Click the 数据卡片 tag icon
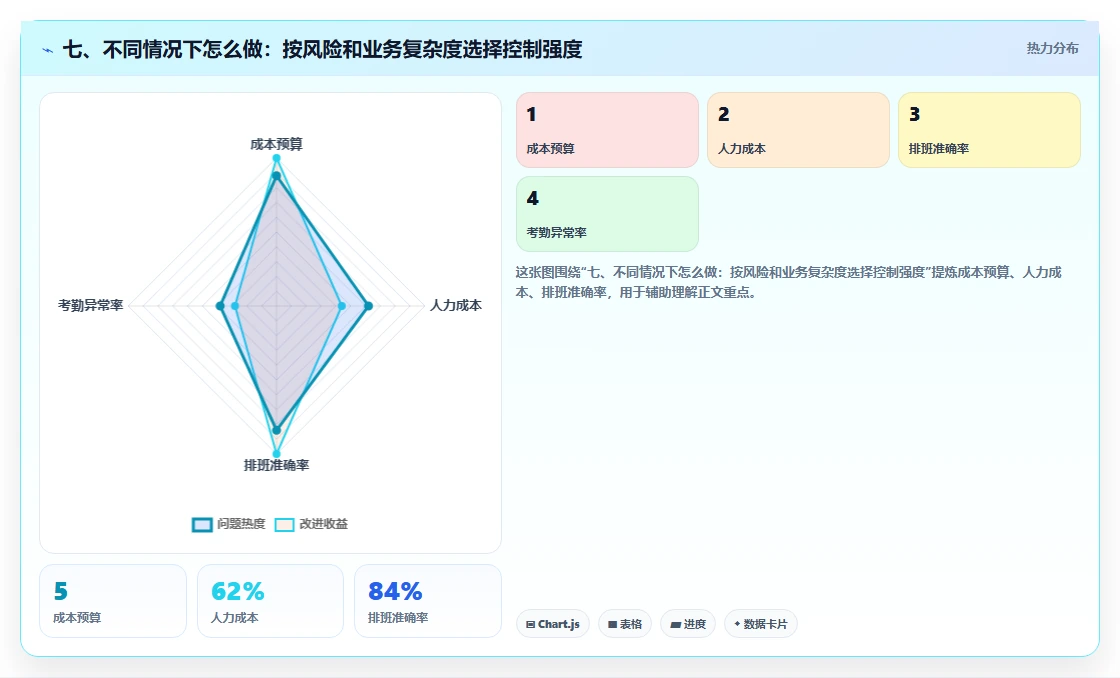 737,624
